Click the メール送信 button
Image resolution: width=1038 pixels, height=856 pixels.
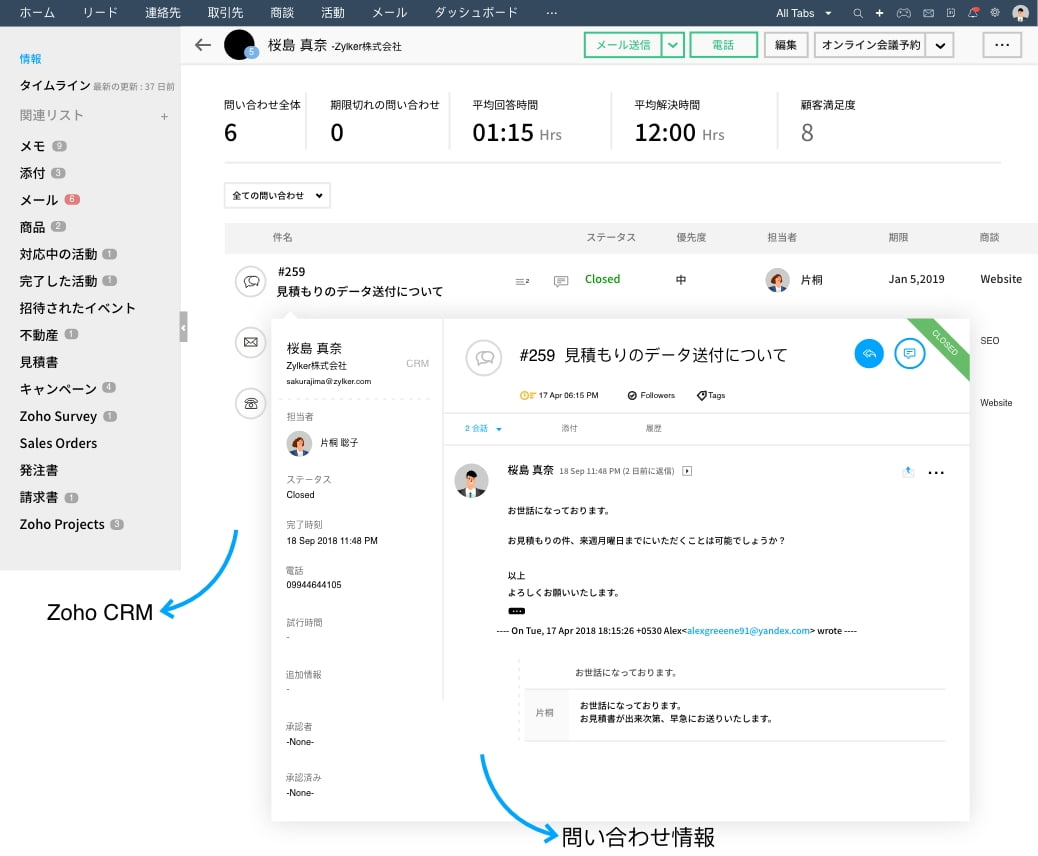(623, 45)
